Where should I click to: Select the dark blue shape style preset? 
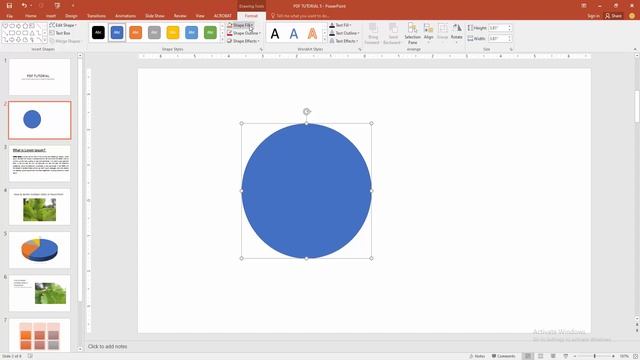pyautogui.click(x=117, y=33)
